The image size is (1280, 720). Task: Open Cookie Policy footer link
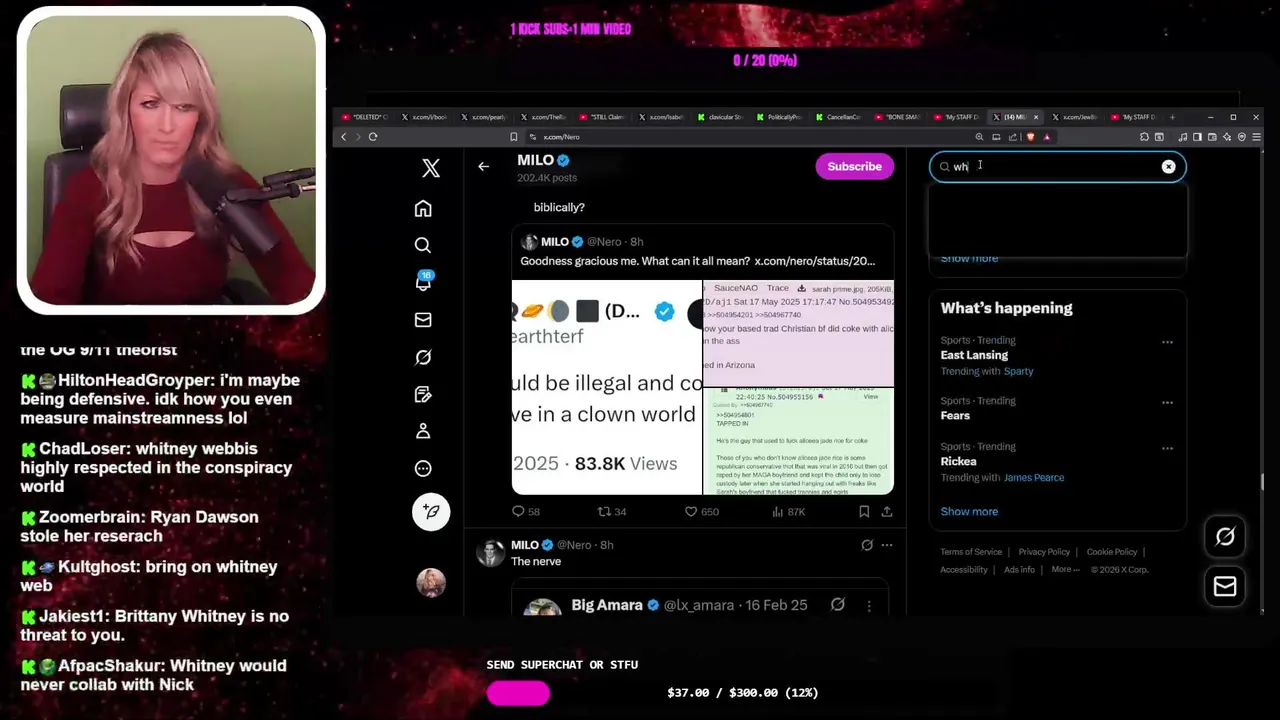pos(1112,552)
